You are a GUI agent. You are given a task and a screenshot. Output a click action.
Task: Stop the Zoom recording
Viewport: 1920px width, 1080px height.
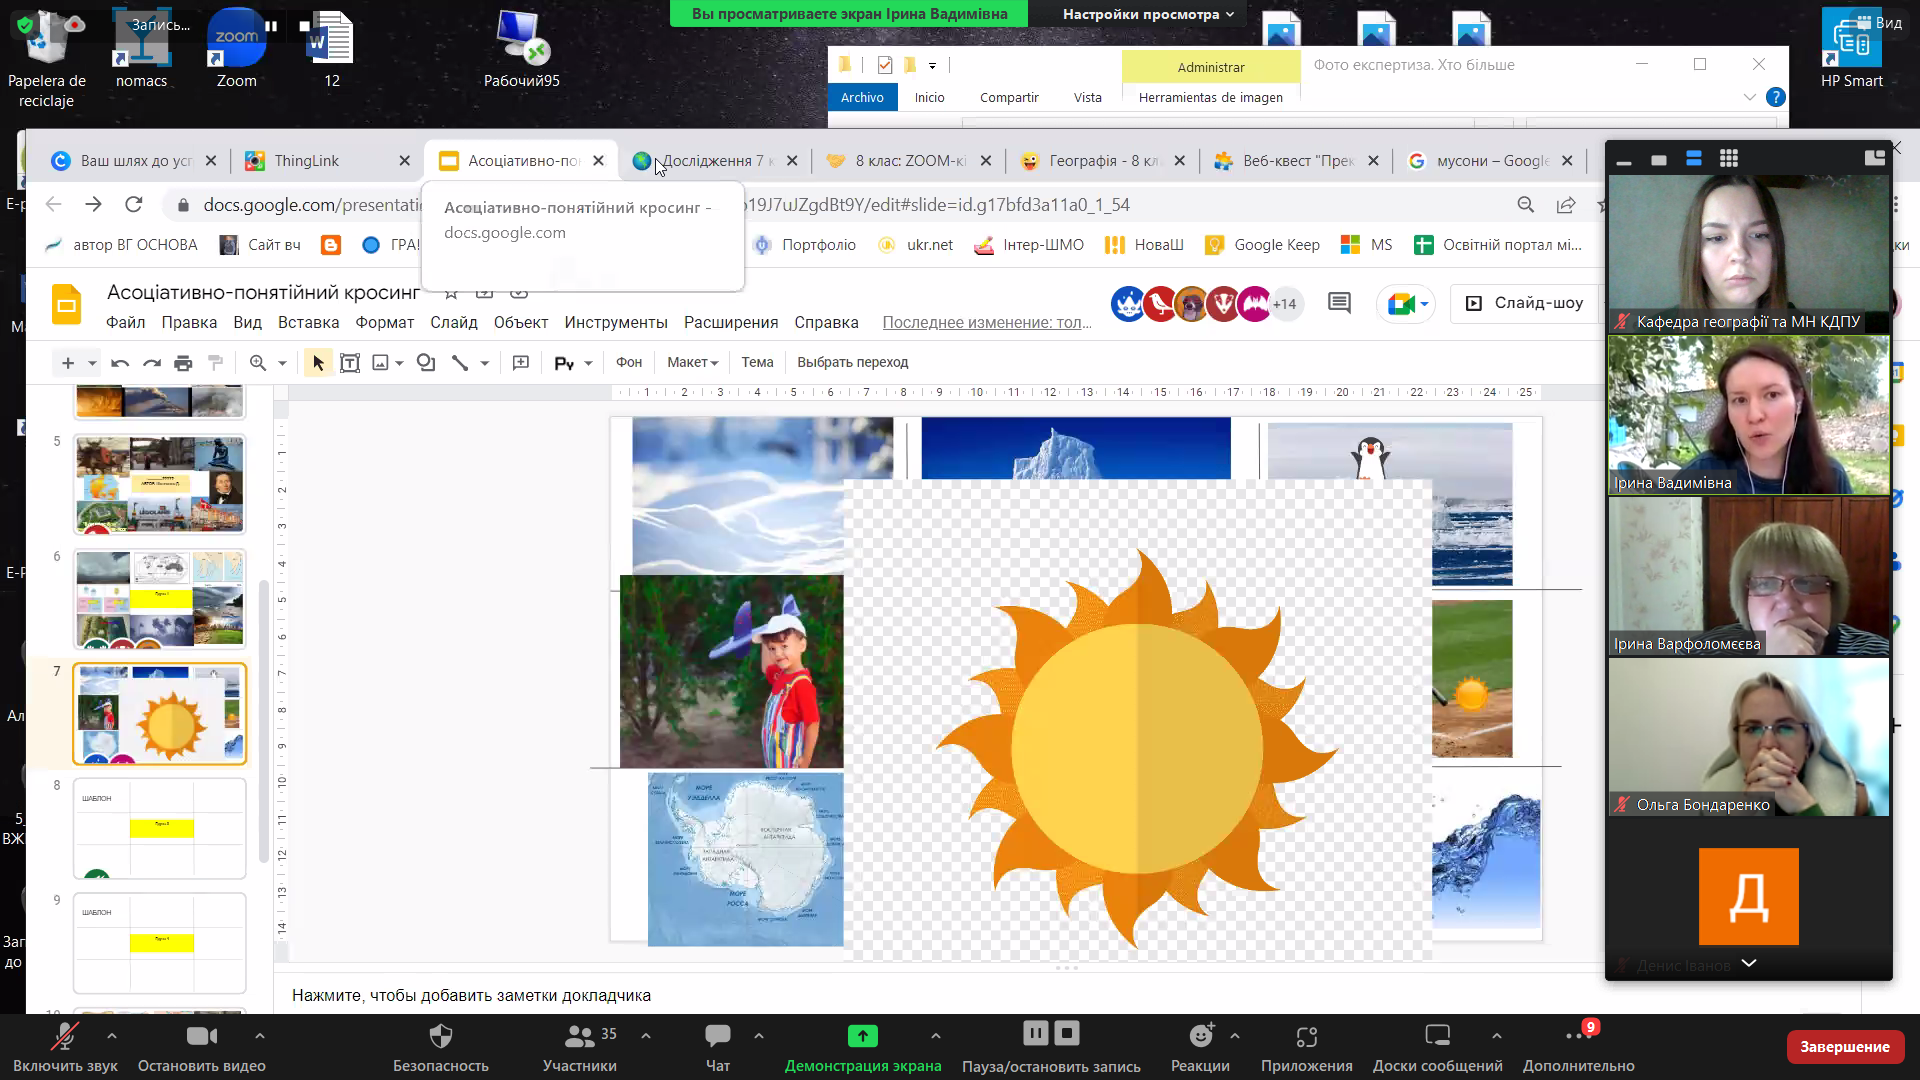click(x=1067, y=1033)
